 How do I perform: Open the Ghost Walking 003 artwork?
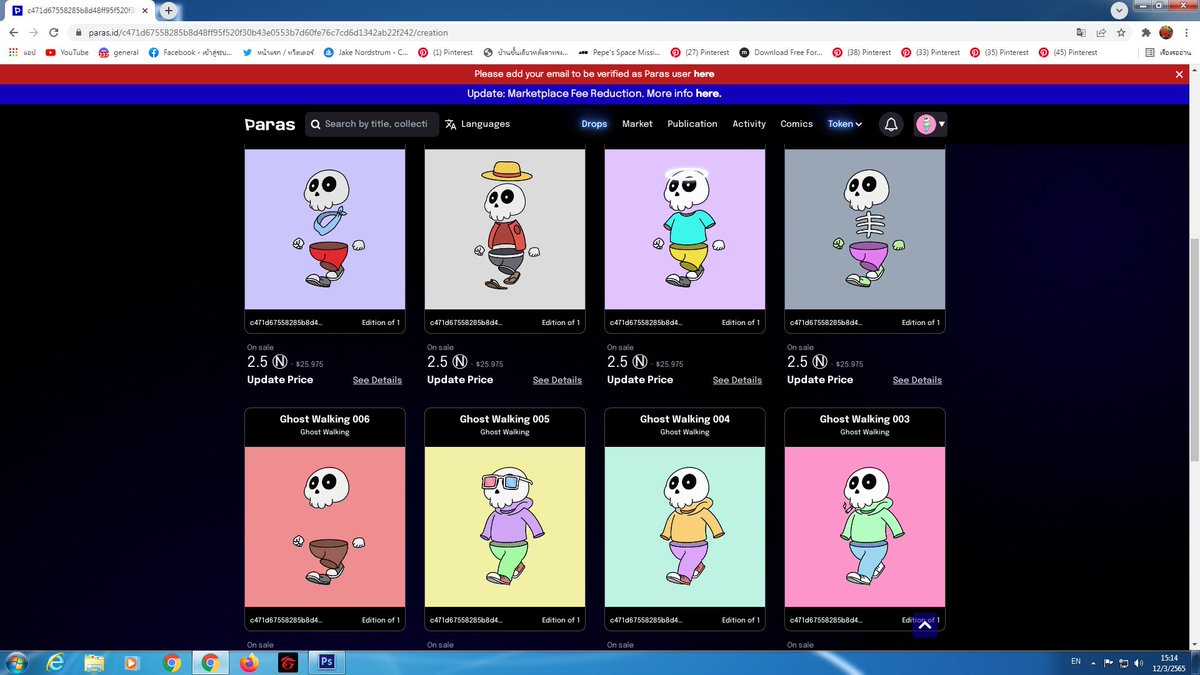pos(865,527)
